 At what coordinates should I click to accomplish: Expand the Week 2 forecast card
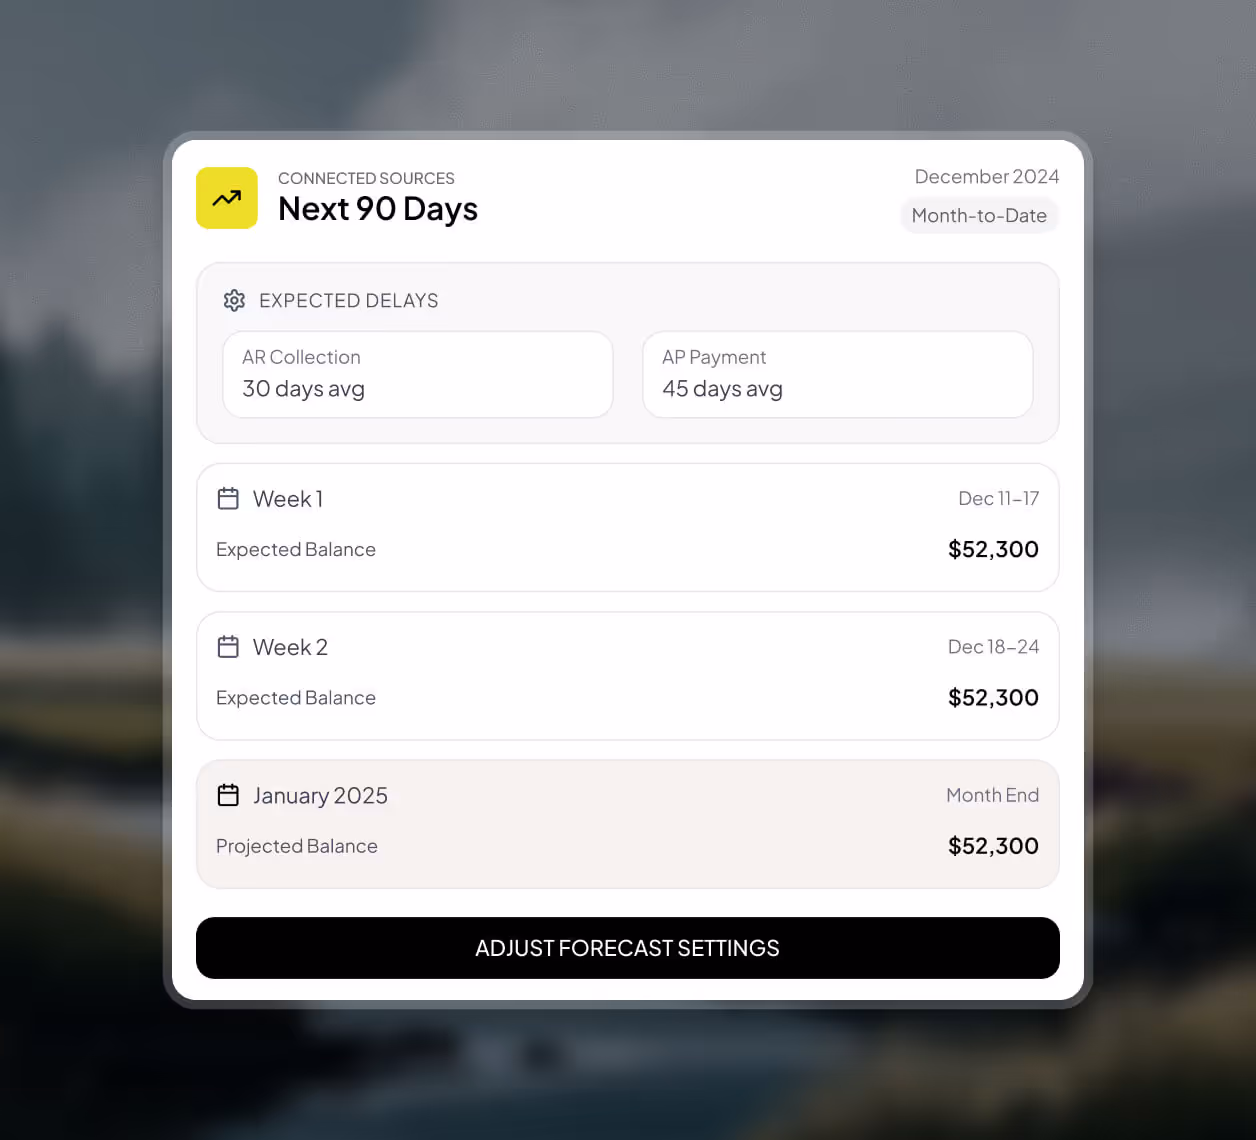click(x=627, y=676)
